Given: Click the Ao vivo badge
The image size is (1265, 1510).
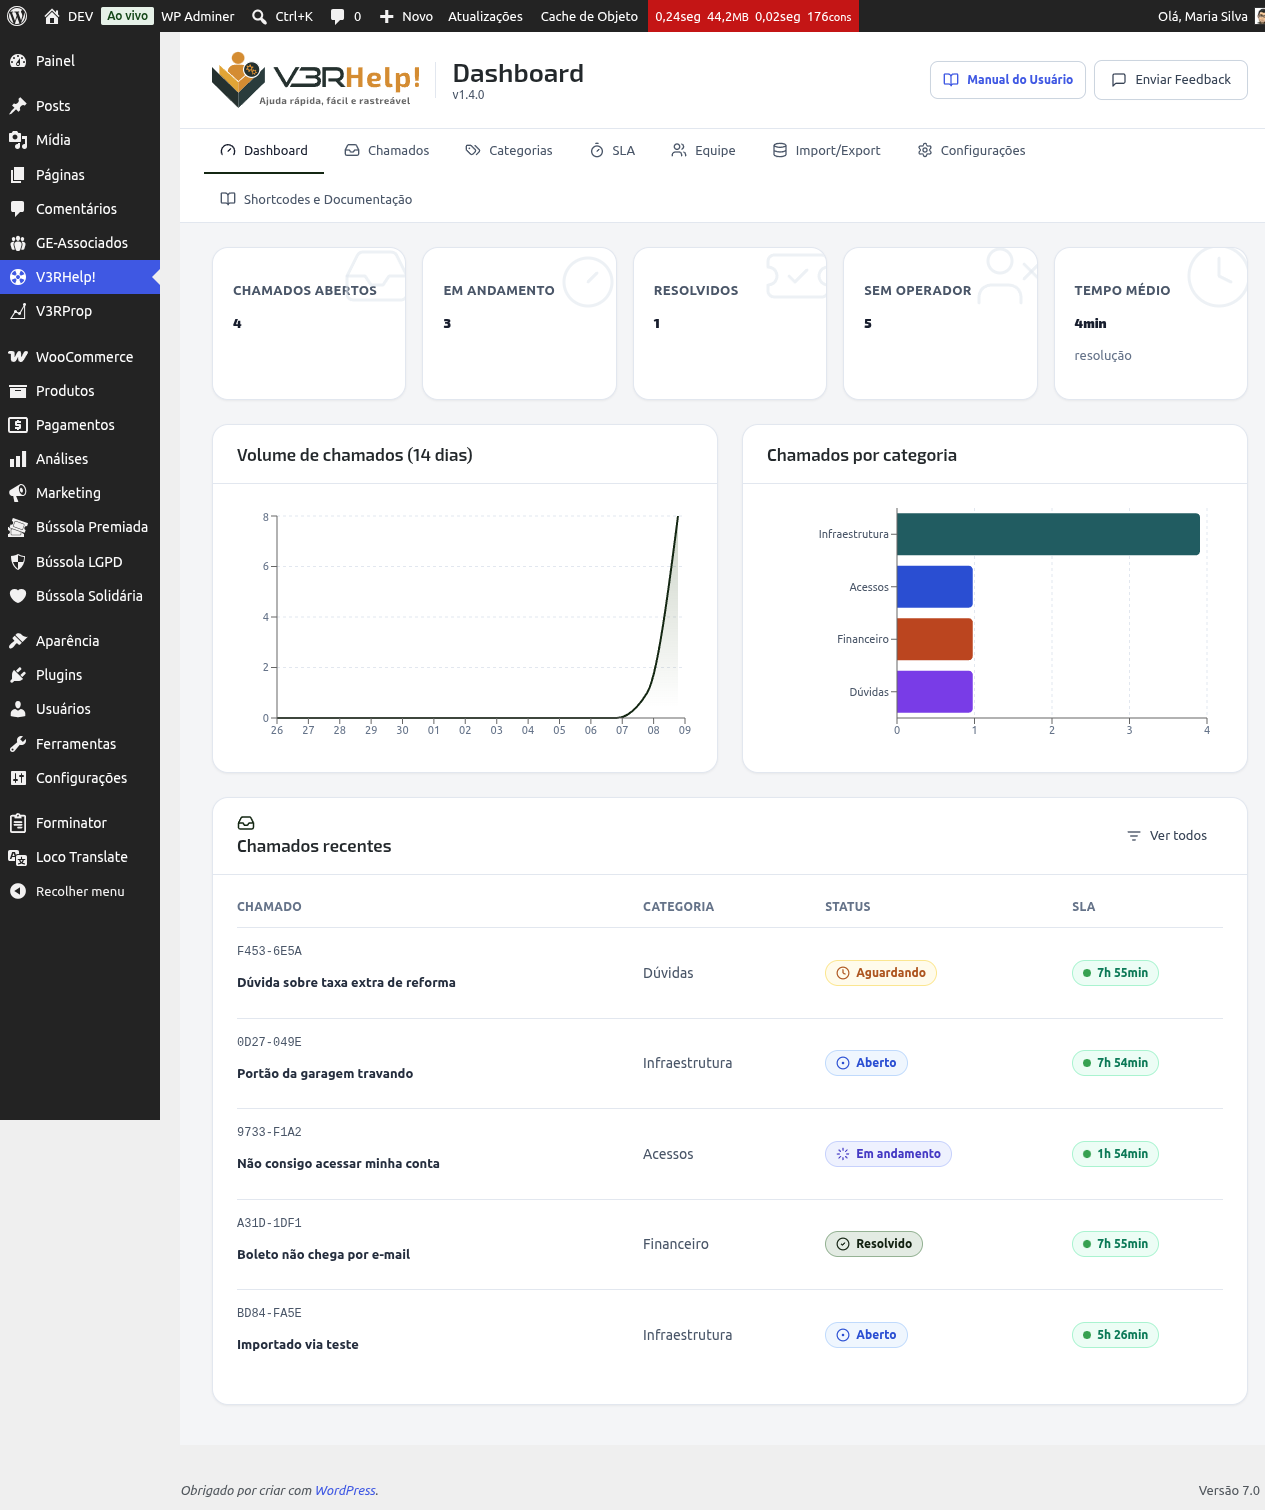Looking at the screenshot, I should 128,16.
